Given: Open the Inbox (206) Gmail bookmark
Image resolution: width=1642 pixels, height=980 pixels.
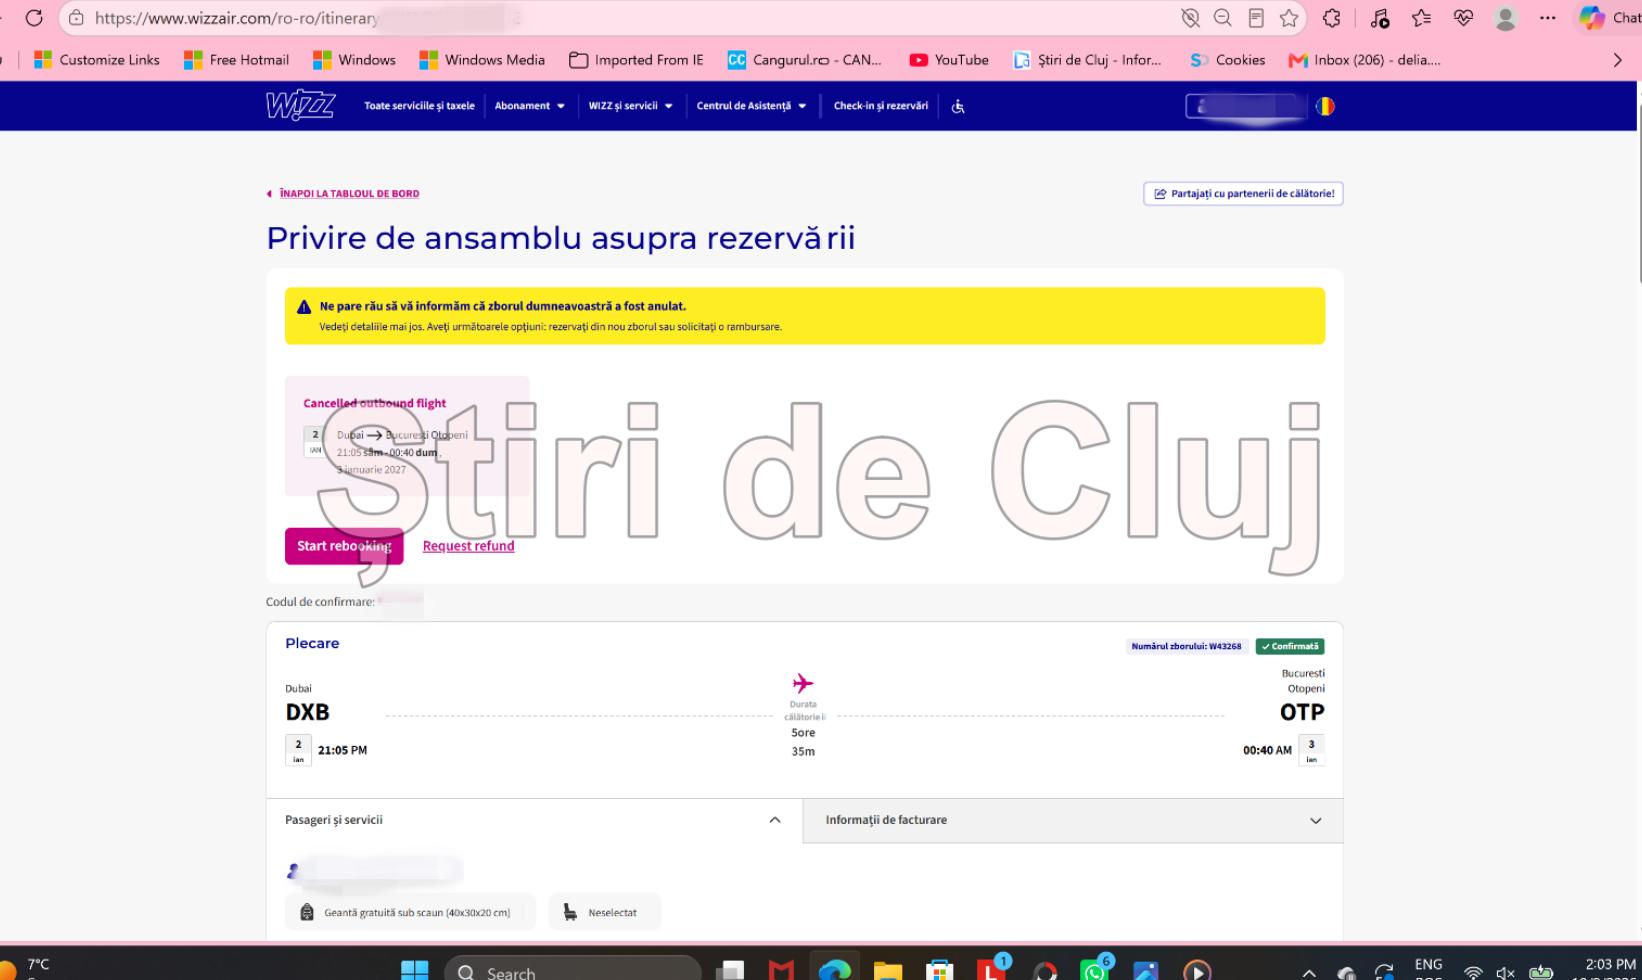Looking at the screenshot, I should click(1365, 60).
